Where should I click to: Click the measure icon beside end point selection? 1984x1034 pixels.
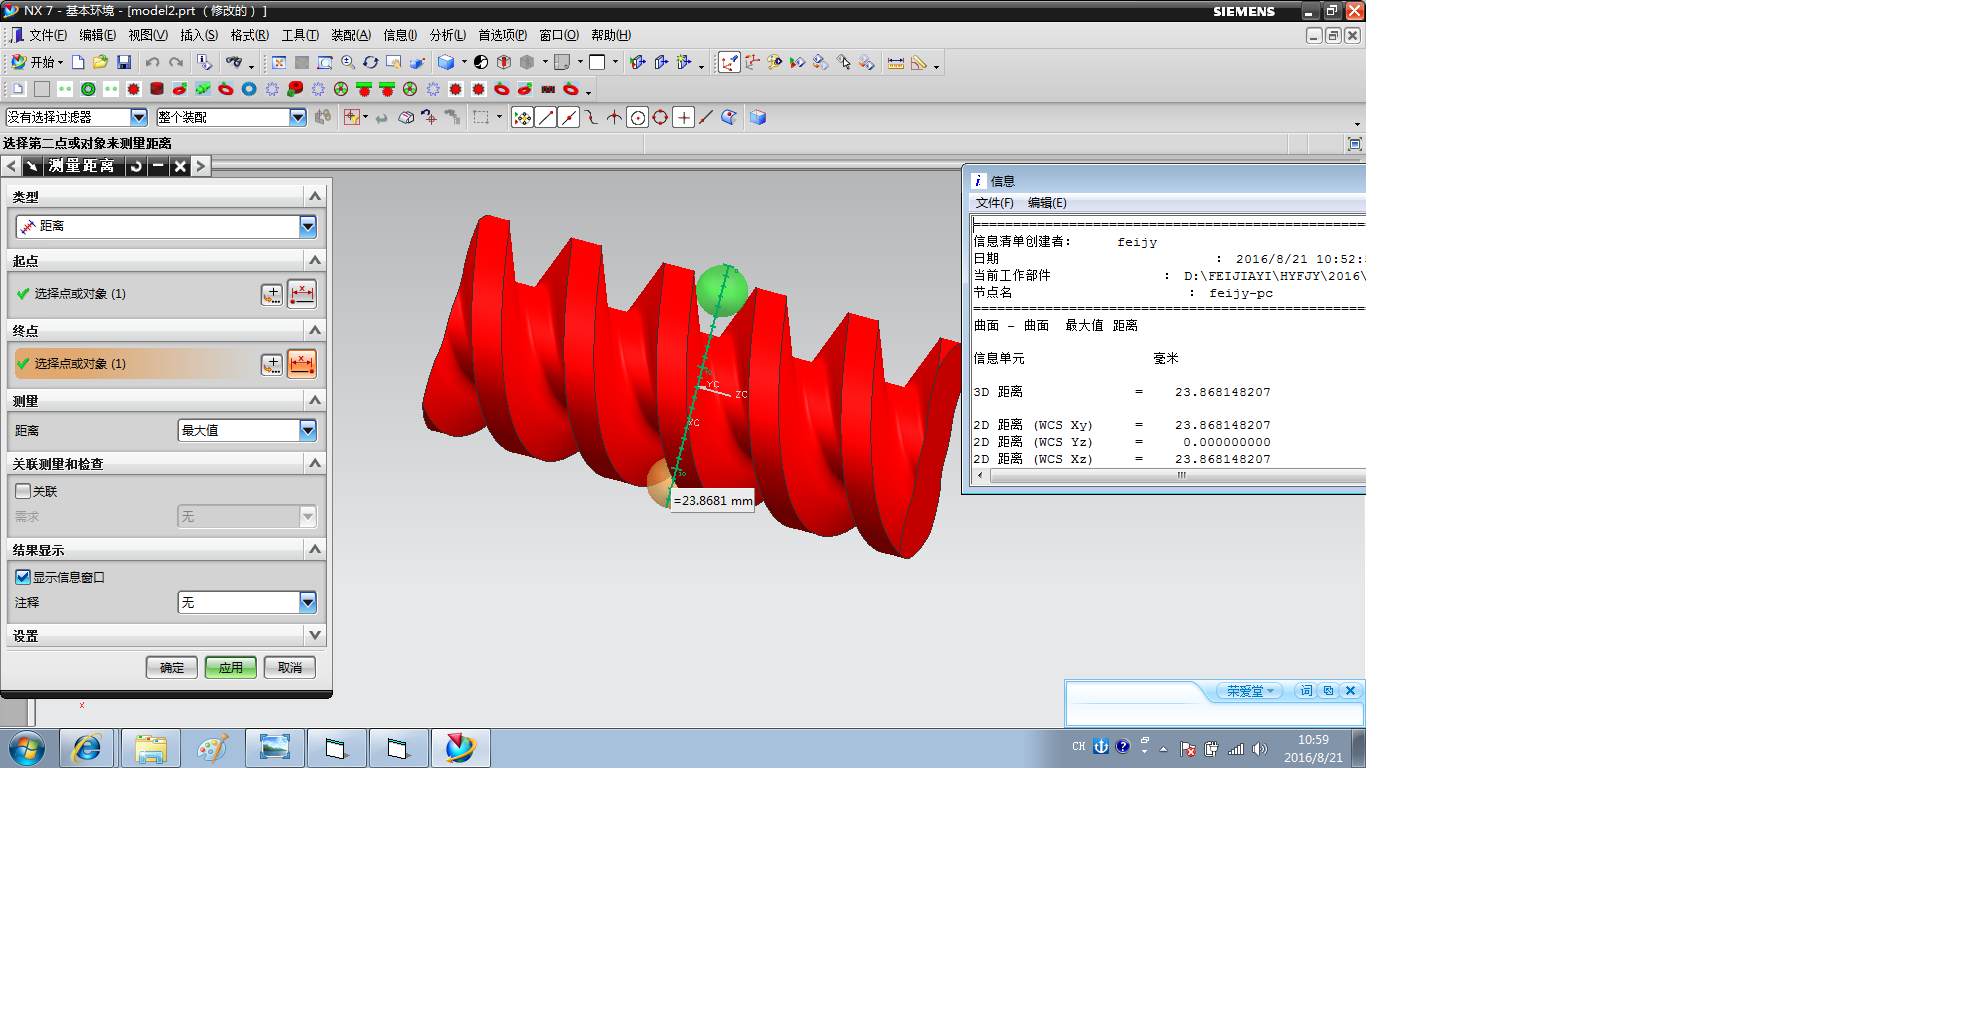tap(302, 364)
